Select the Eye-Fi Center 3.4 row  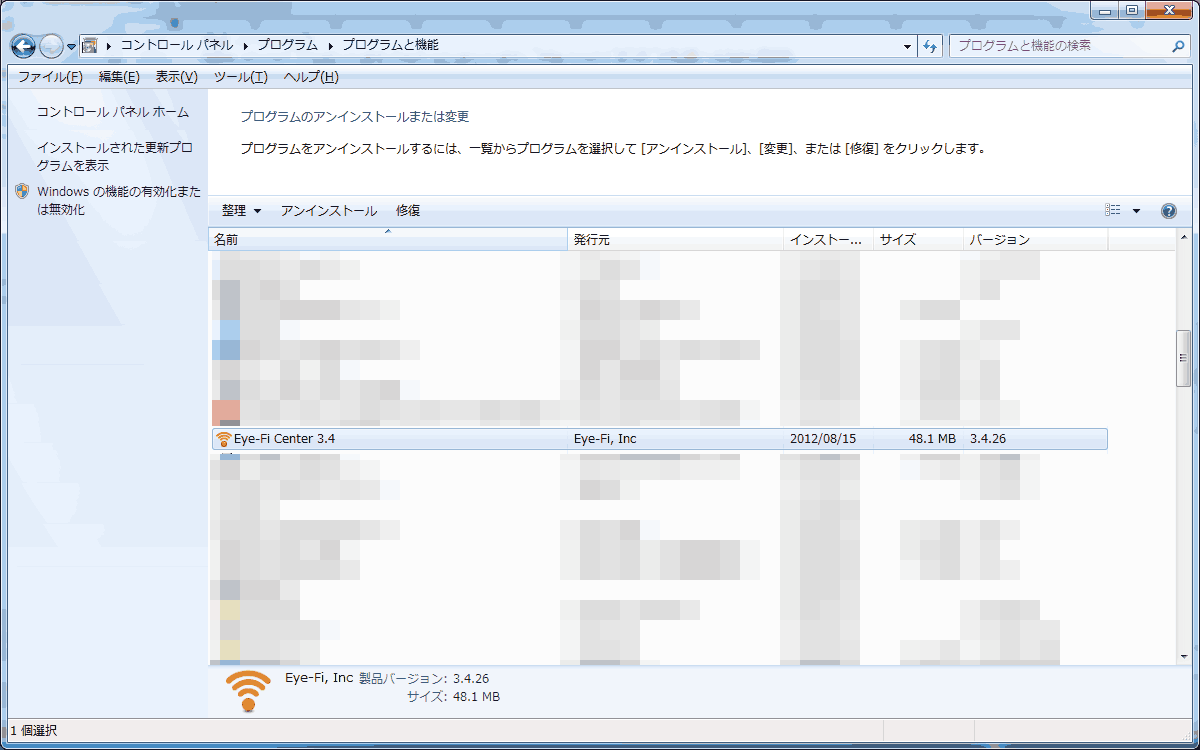click(659, 439)
